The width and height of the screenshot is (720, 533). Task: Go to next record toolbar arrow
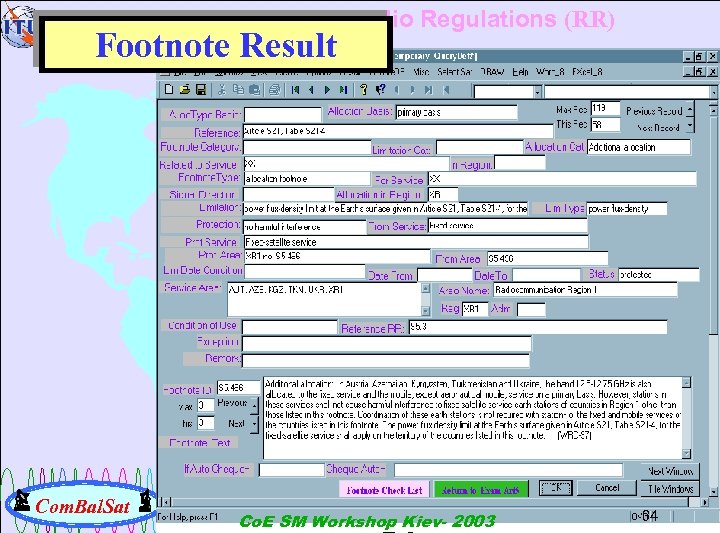[x=327, y=90]
